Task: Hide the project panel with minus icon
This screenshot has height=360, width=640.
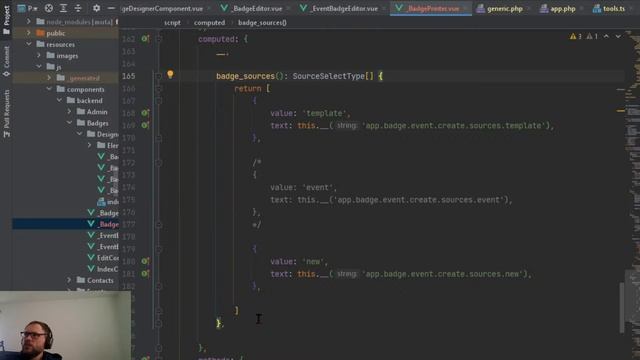Action: pyautogui.click(x=111, y=8)
